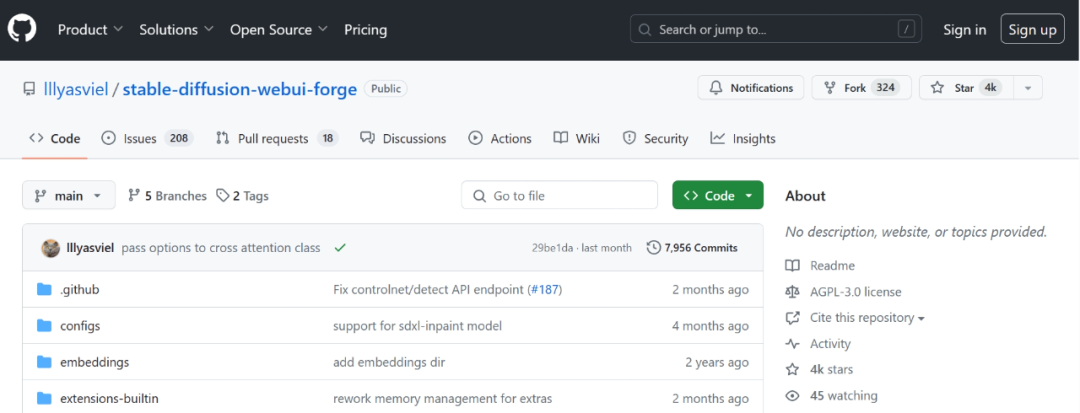Click the tags icon next to 2 Tags
This screenshot has height=413, width=1080.
[223, 196]
